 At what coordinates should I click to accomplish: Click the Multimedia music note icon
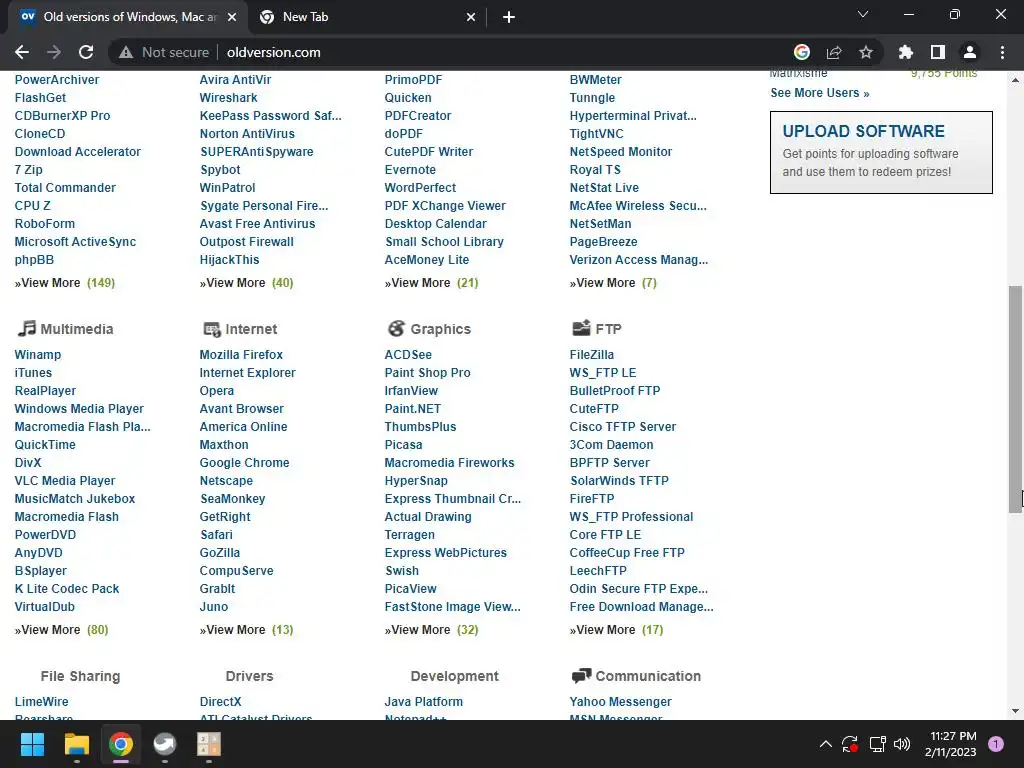pos(26,328)
